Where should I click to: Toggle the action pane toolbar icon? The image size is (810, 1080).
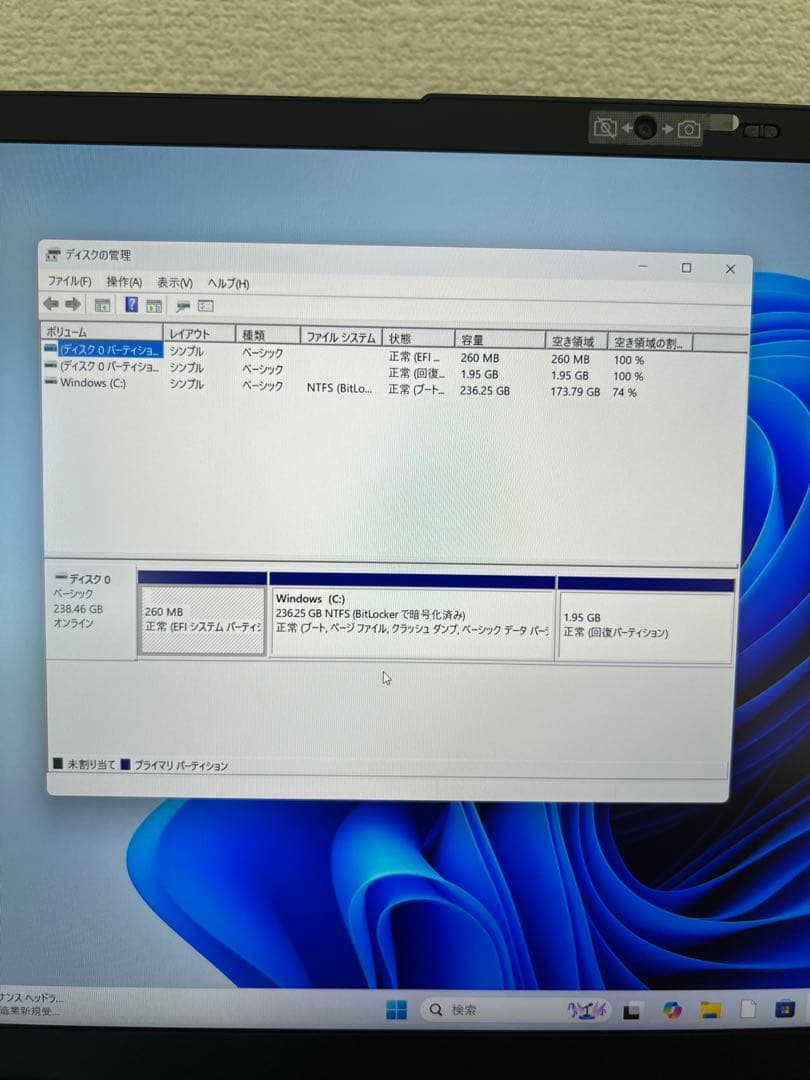coord(151,306)
